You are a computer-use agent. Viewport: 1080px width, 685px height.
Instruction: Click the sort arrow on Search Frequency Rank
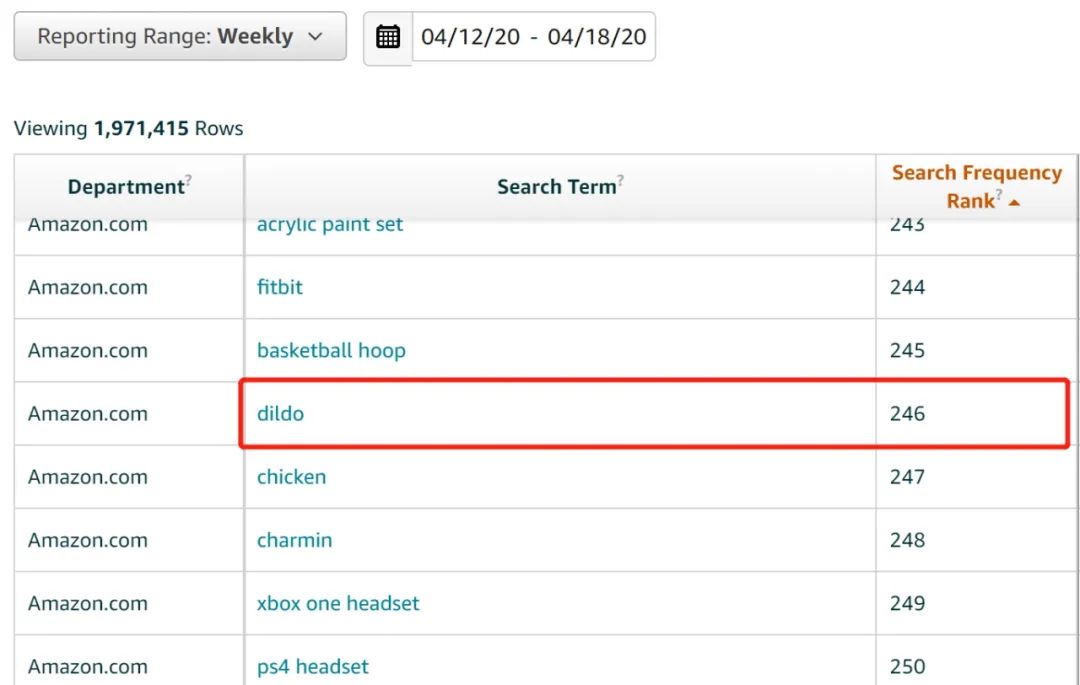tap(1014, 202)
